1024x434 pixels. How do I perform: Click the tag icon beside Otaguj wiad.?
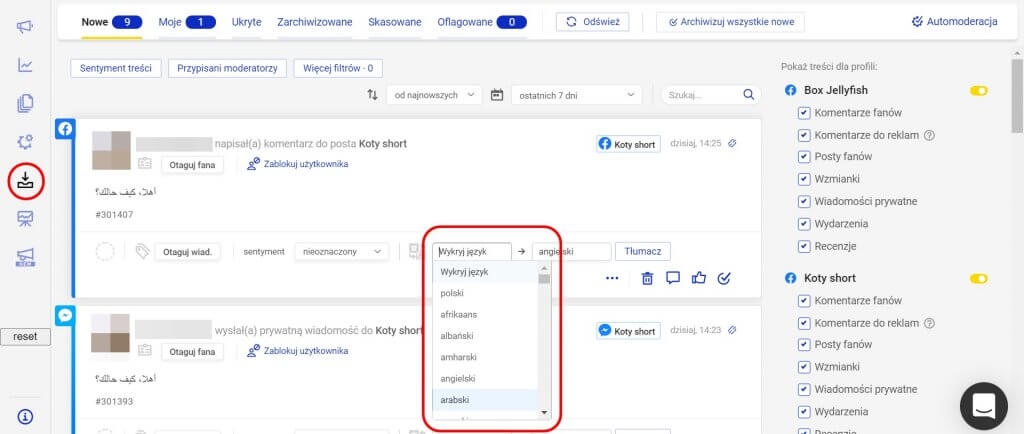click(x=142, y=251)
